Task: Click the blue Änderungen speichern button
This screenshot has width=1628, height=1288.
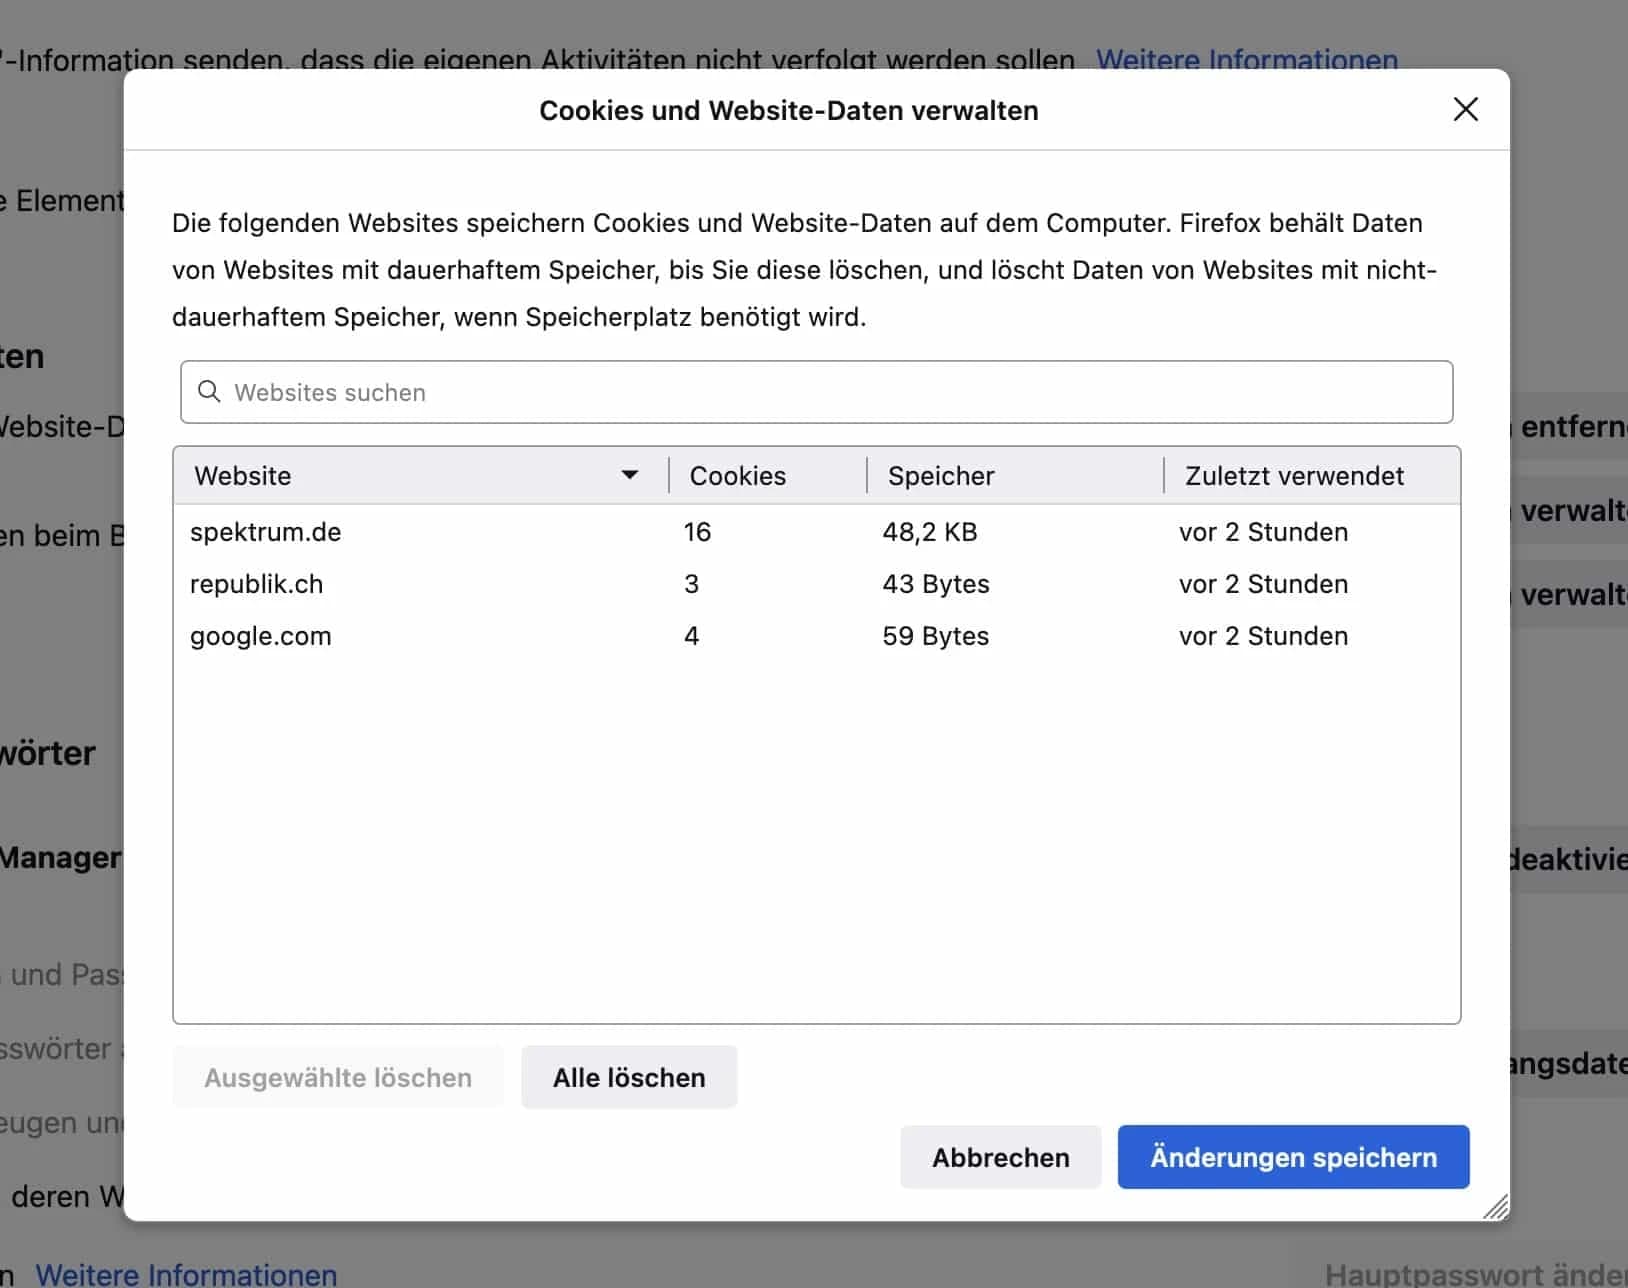Action: pyautogui.click(x=1293, y=1157)
